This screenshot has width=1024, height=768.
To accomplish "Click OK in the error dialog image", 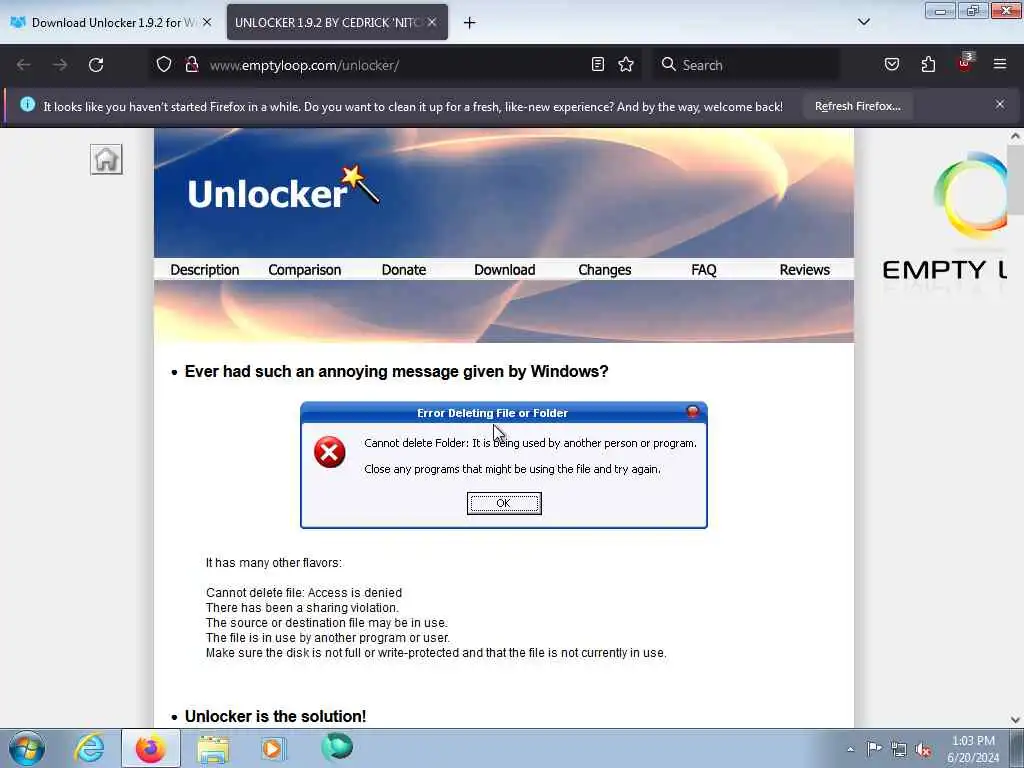I will click(504, 503).
